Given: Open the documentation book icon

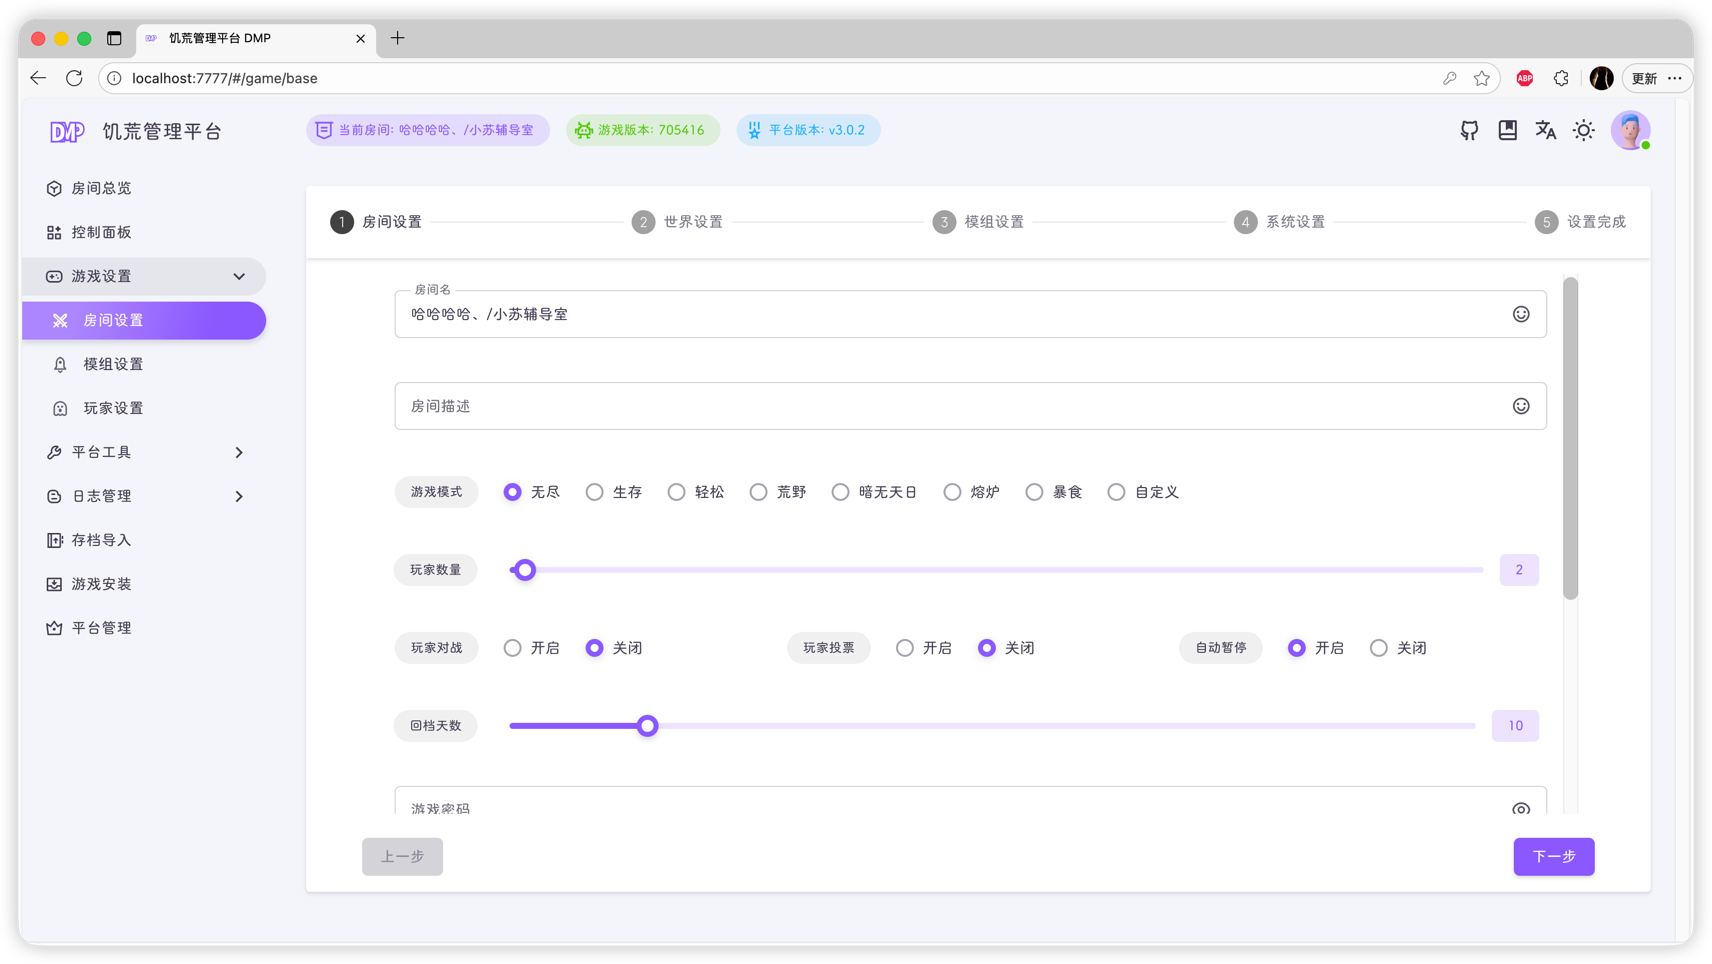Looking at the screenshot, I should click(x=1507, y=130).
